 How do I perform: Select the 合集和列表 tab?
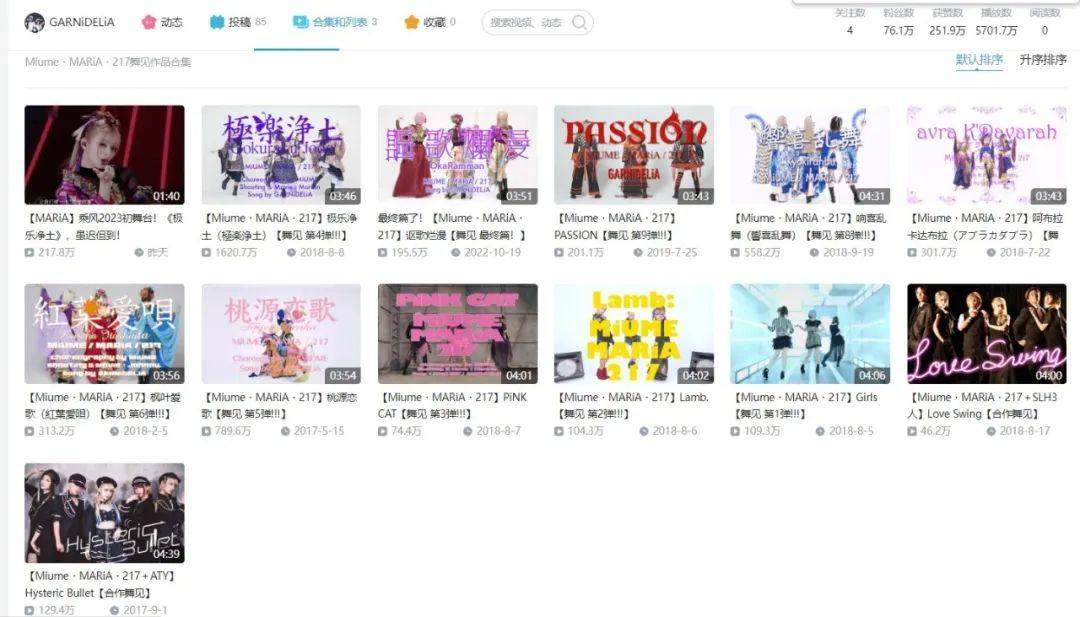pos(335,22)
